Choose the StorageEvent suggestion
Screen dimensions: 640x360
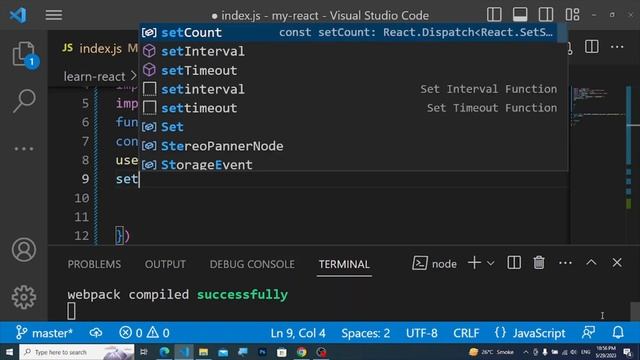point(353,163)
